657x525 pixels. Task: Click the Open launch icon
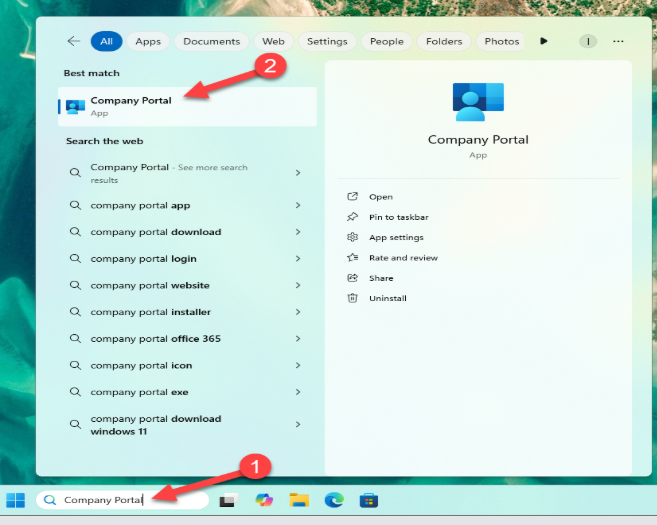click(352, 196)
